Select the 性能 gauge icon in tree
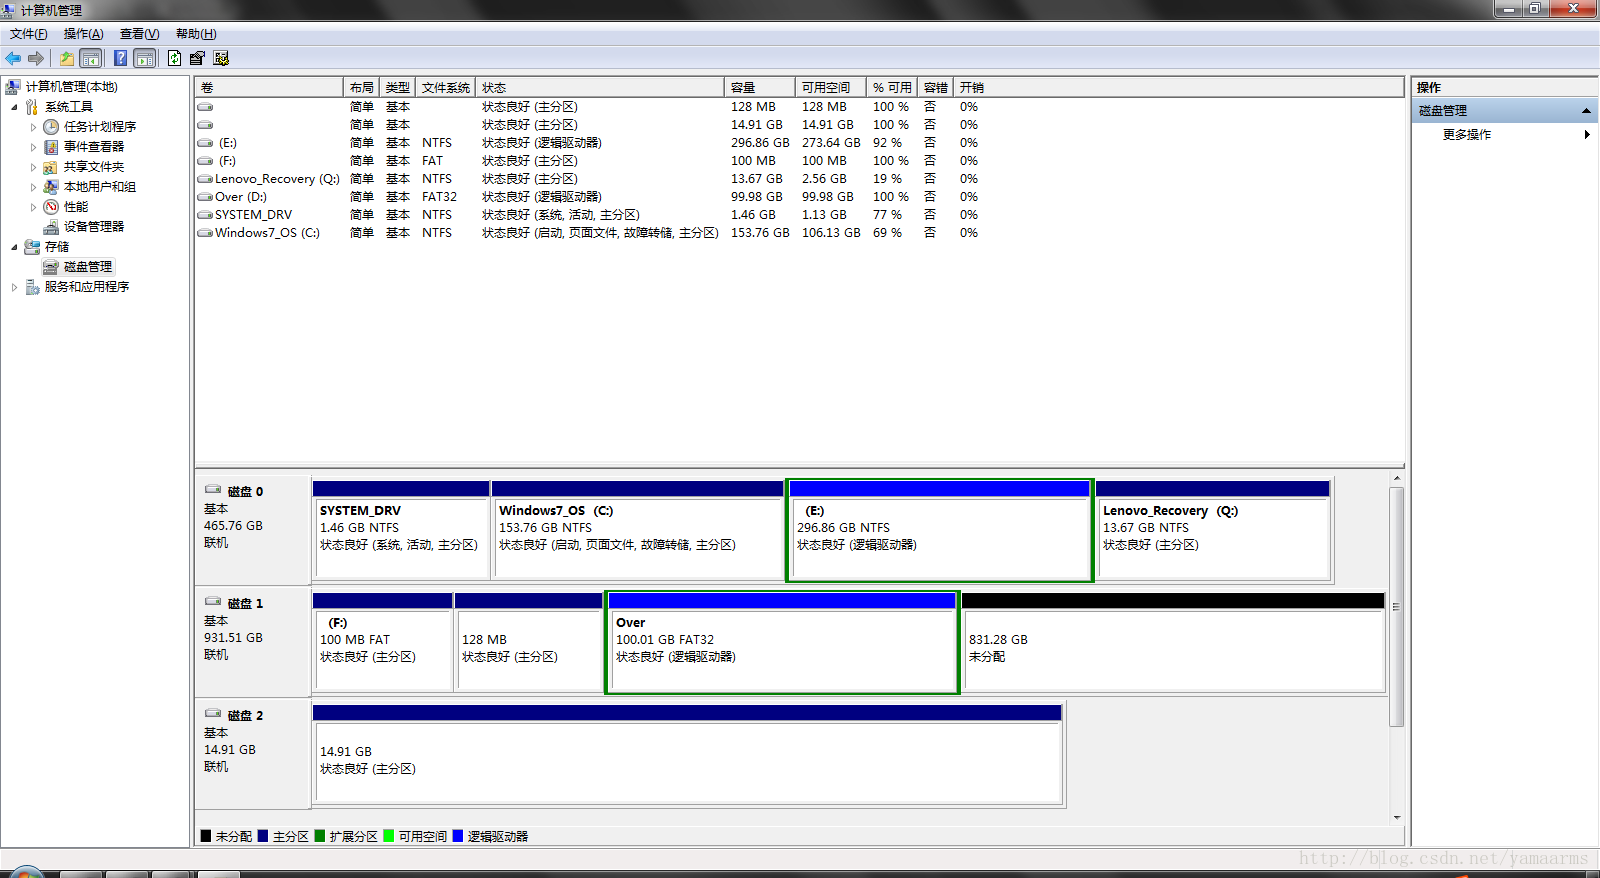Image resolution: width=1600 pixels, height=878 pixels. (x=51, y=207)
